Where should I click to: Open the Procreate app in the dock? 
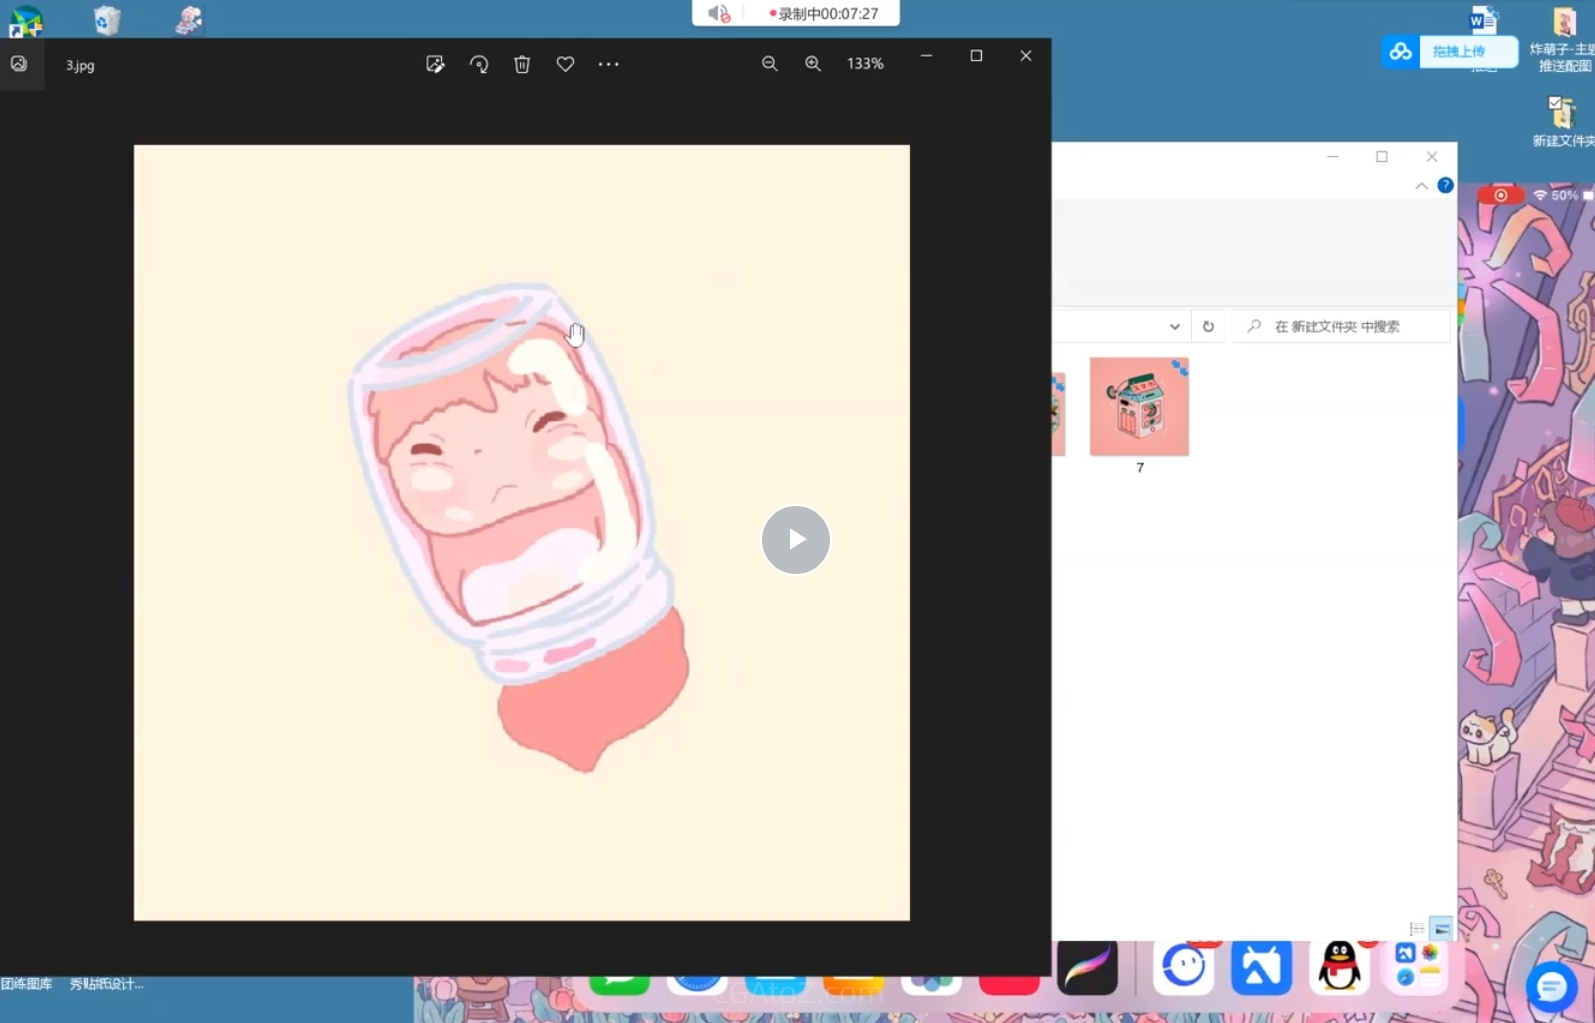tap(1087, 967)
